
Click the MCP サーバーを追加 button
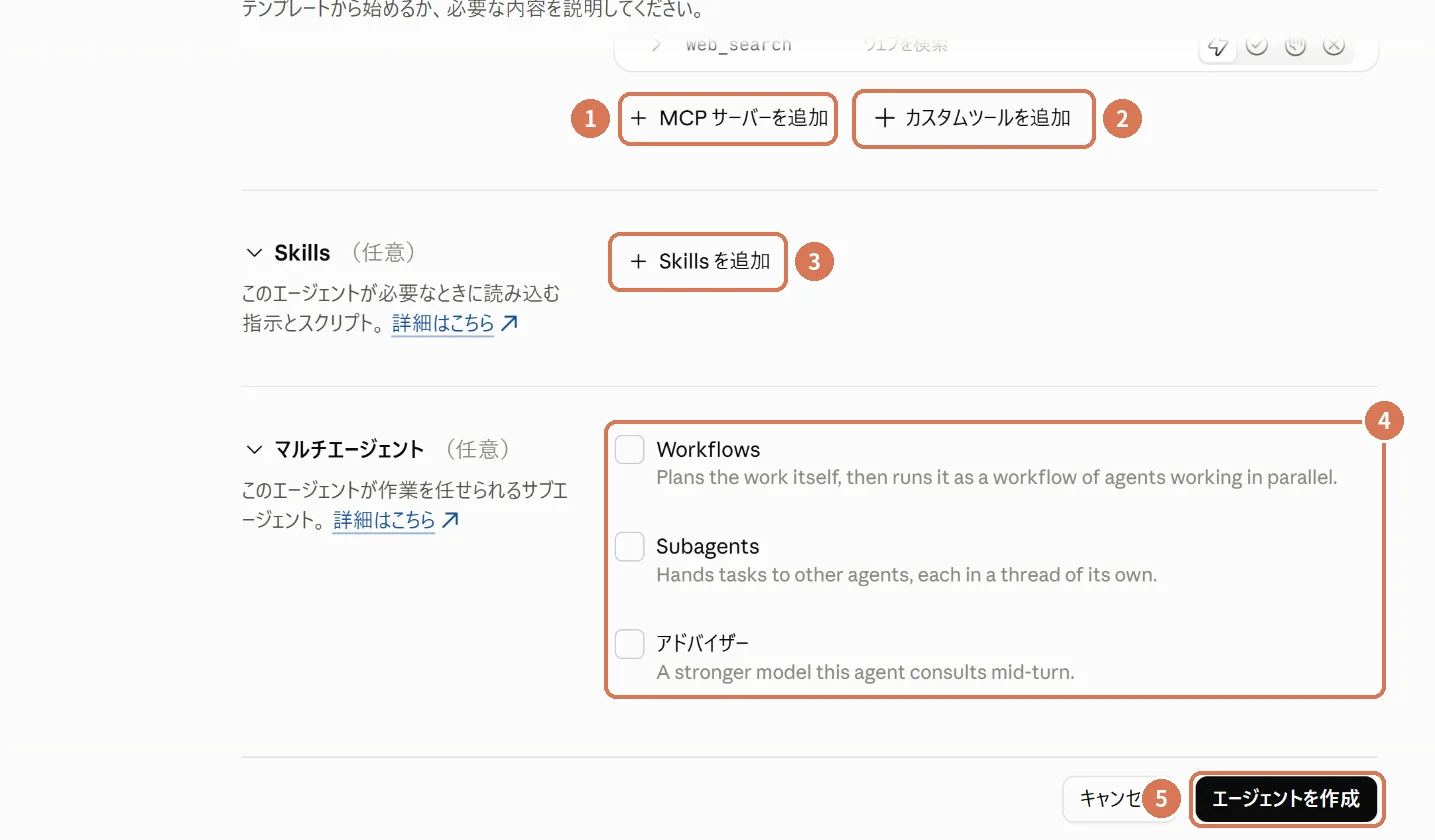coord(728,119)
